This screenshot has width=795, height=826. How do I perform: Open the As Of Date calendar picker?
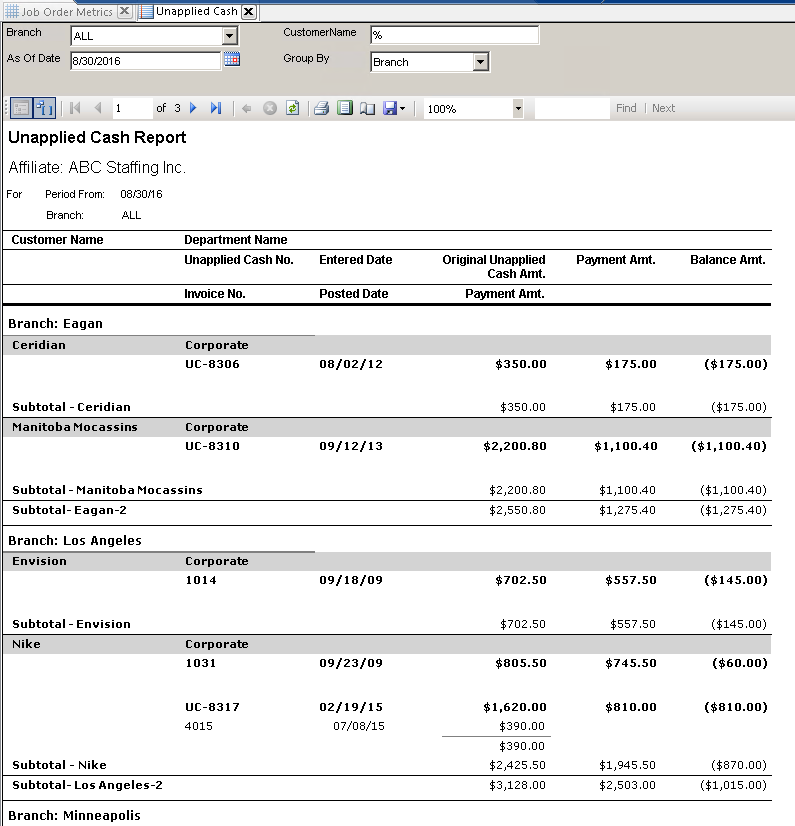point(231,60)
